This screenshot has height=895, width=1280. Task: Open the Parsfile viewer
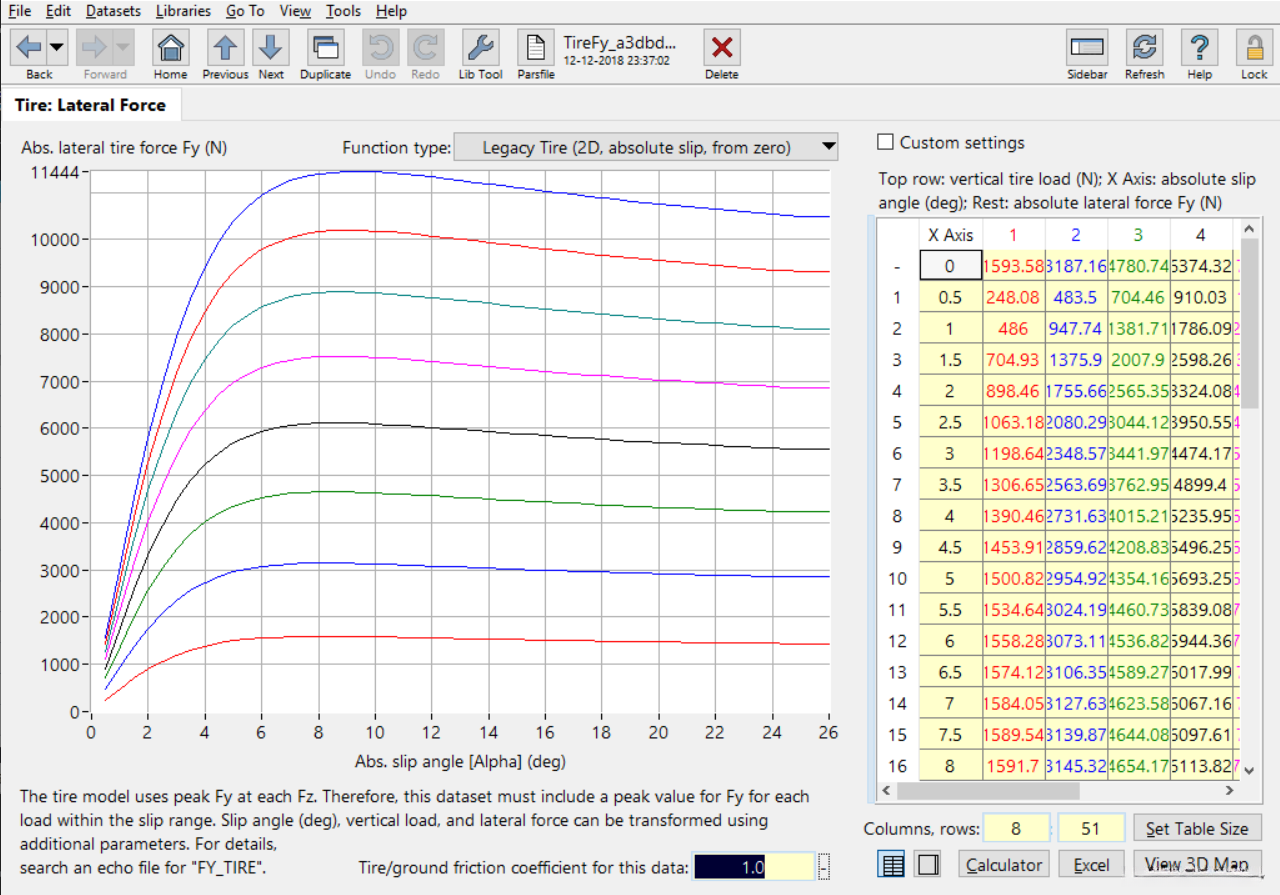[x=536, y=48]
